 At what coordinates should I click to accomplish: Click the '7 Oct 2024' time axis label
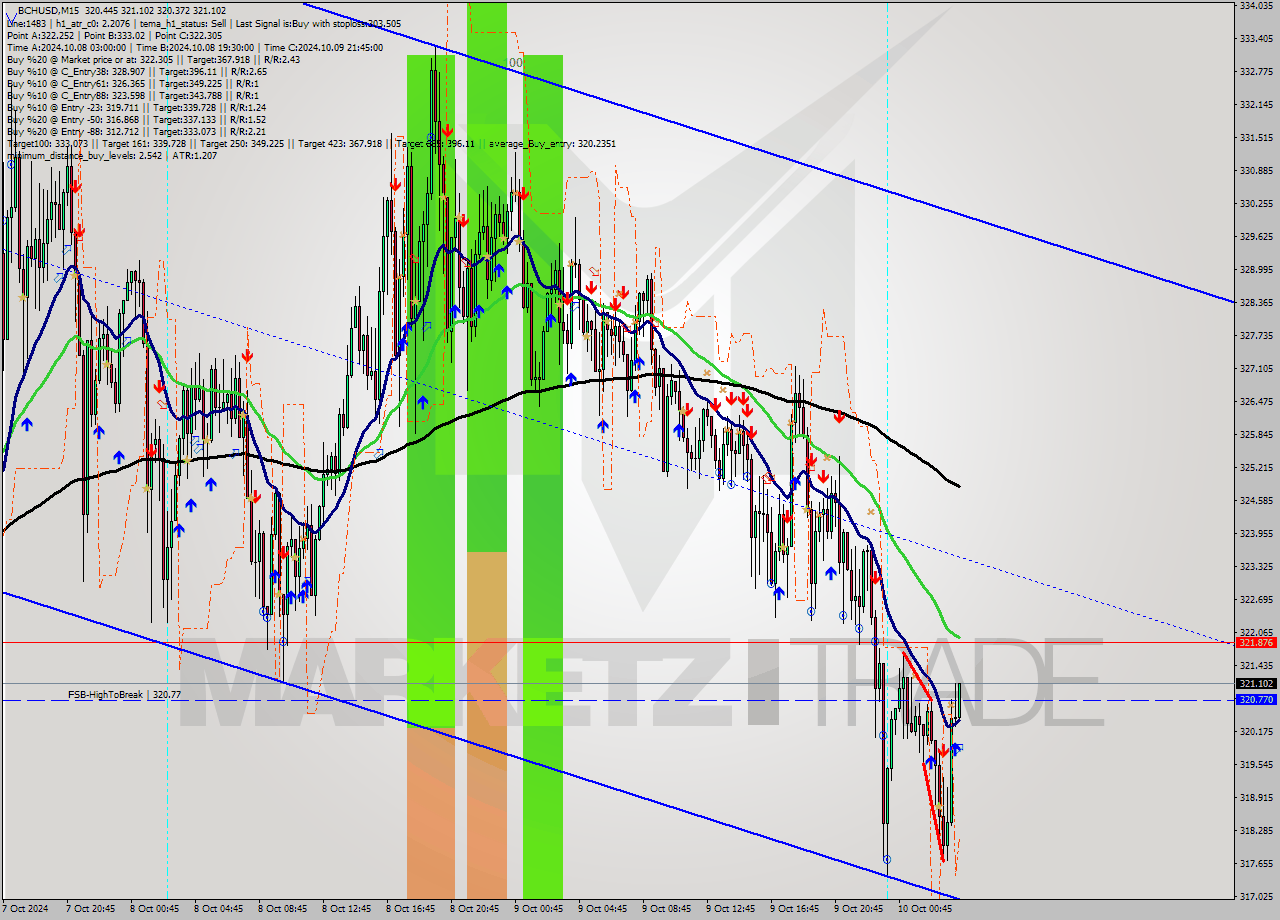coord(27,910)
